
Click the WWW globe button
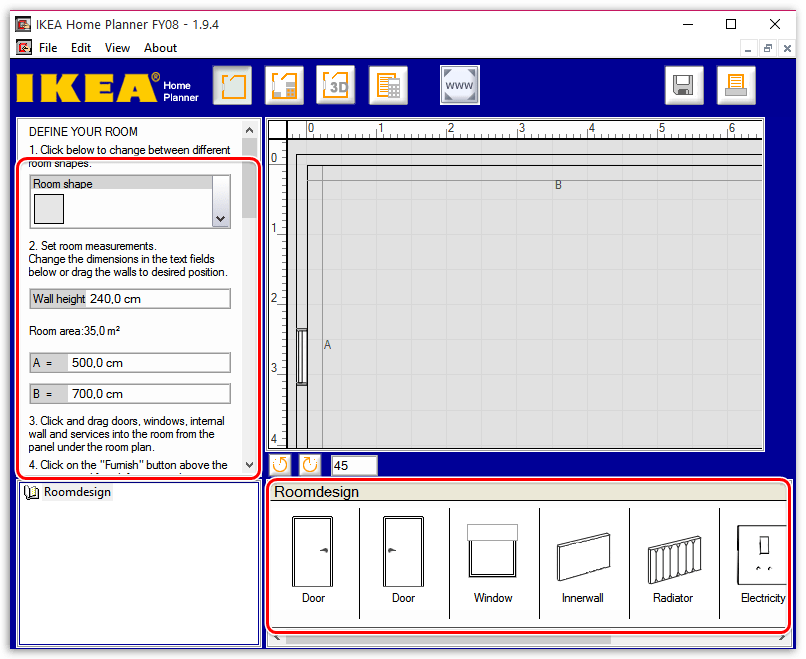(x=460, y=86)
